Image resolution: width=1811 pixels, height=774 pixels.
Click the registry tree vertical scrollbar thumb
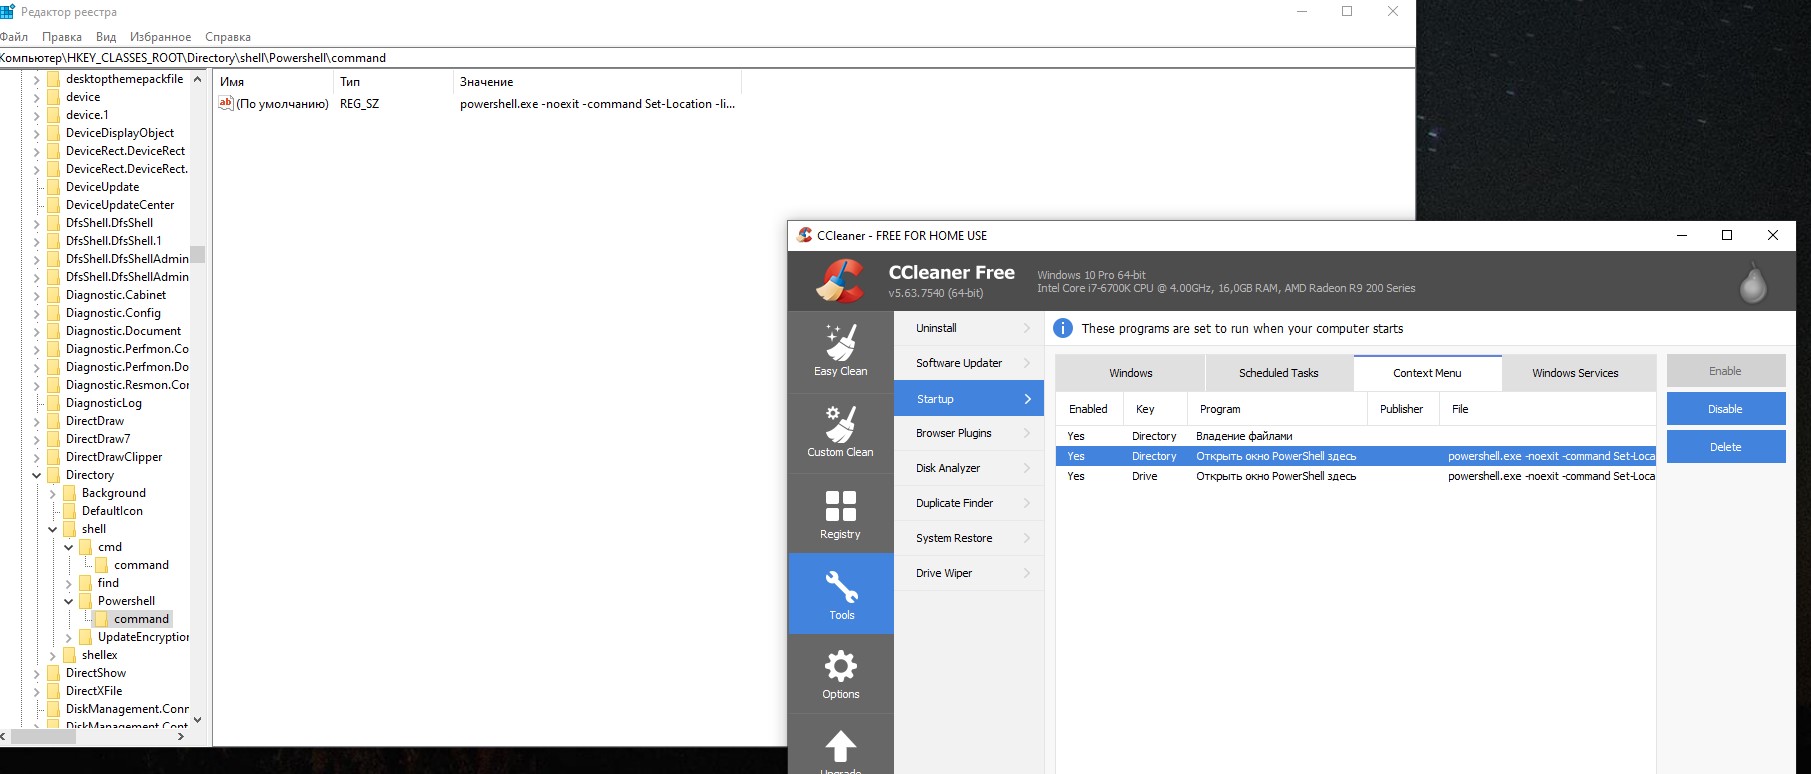click(x=197, y=254)
